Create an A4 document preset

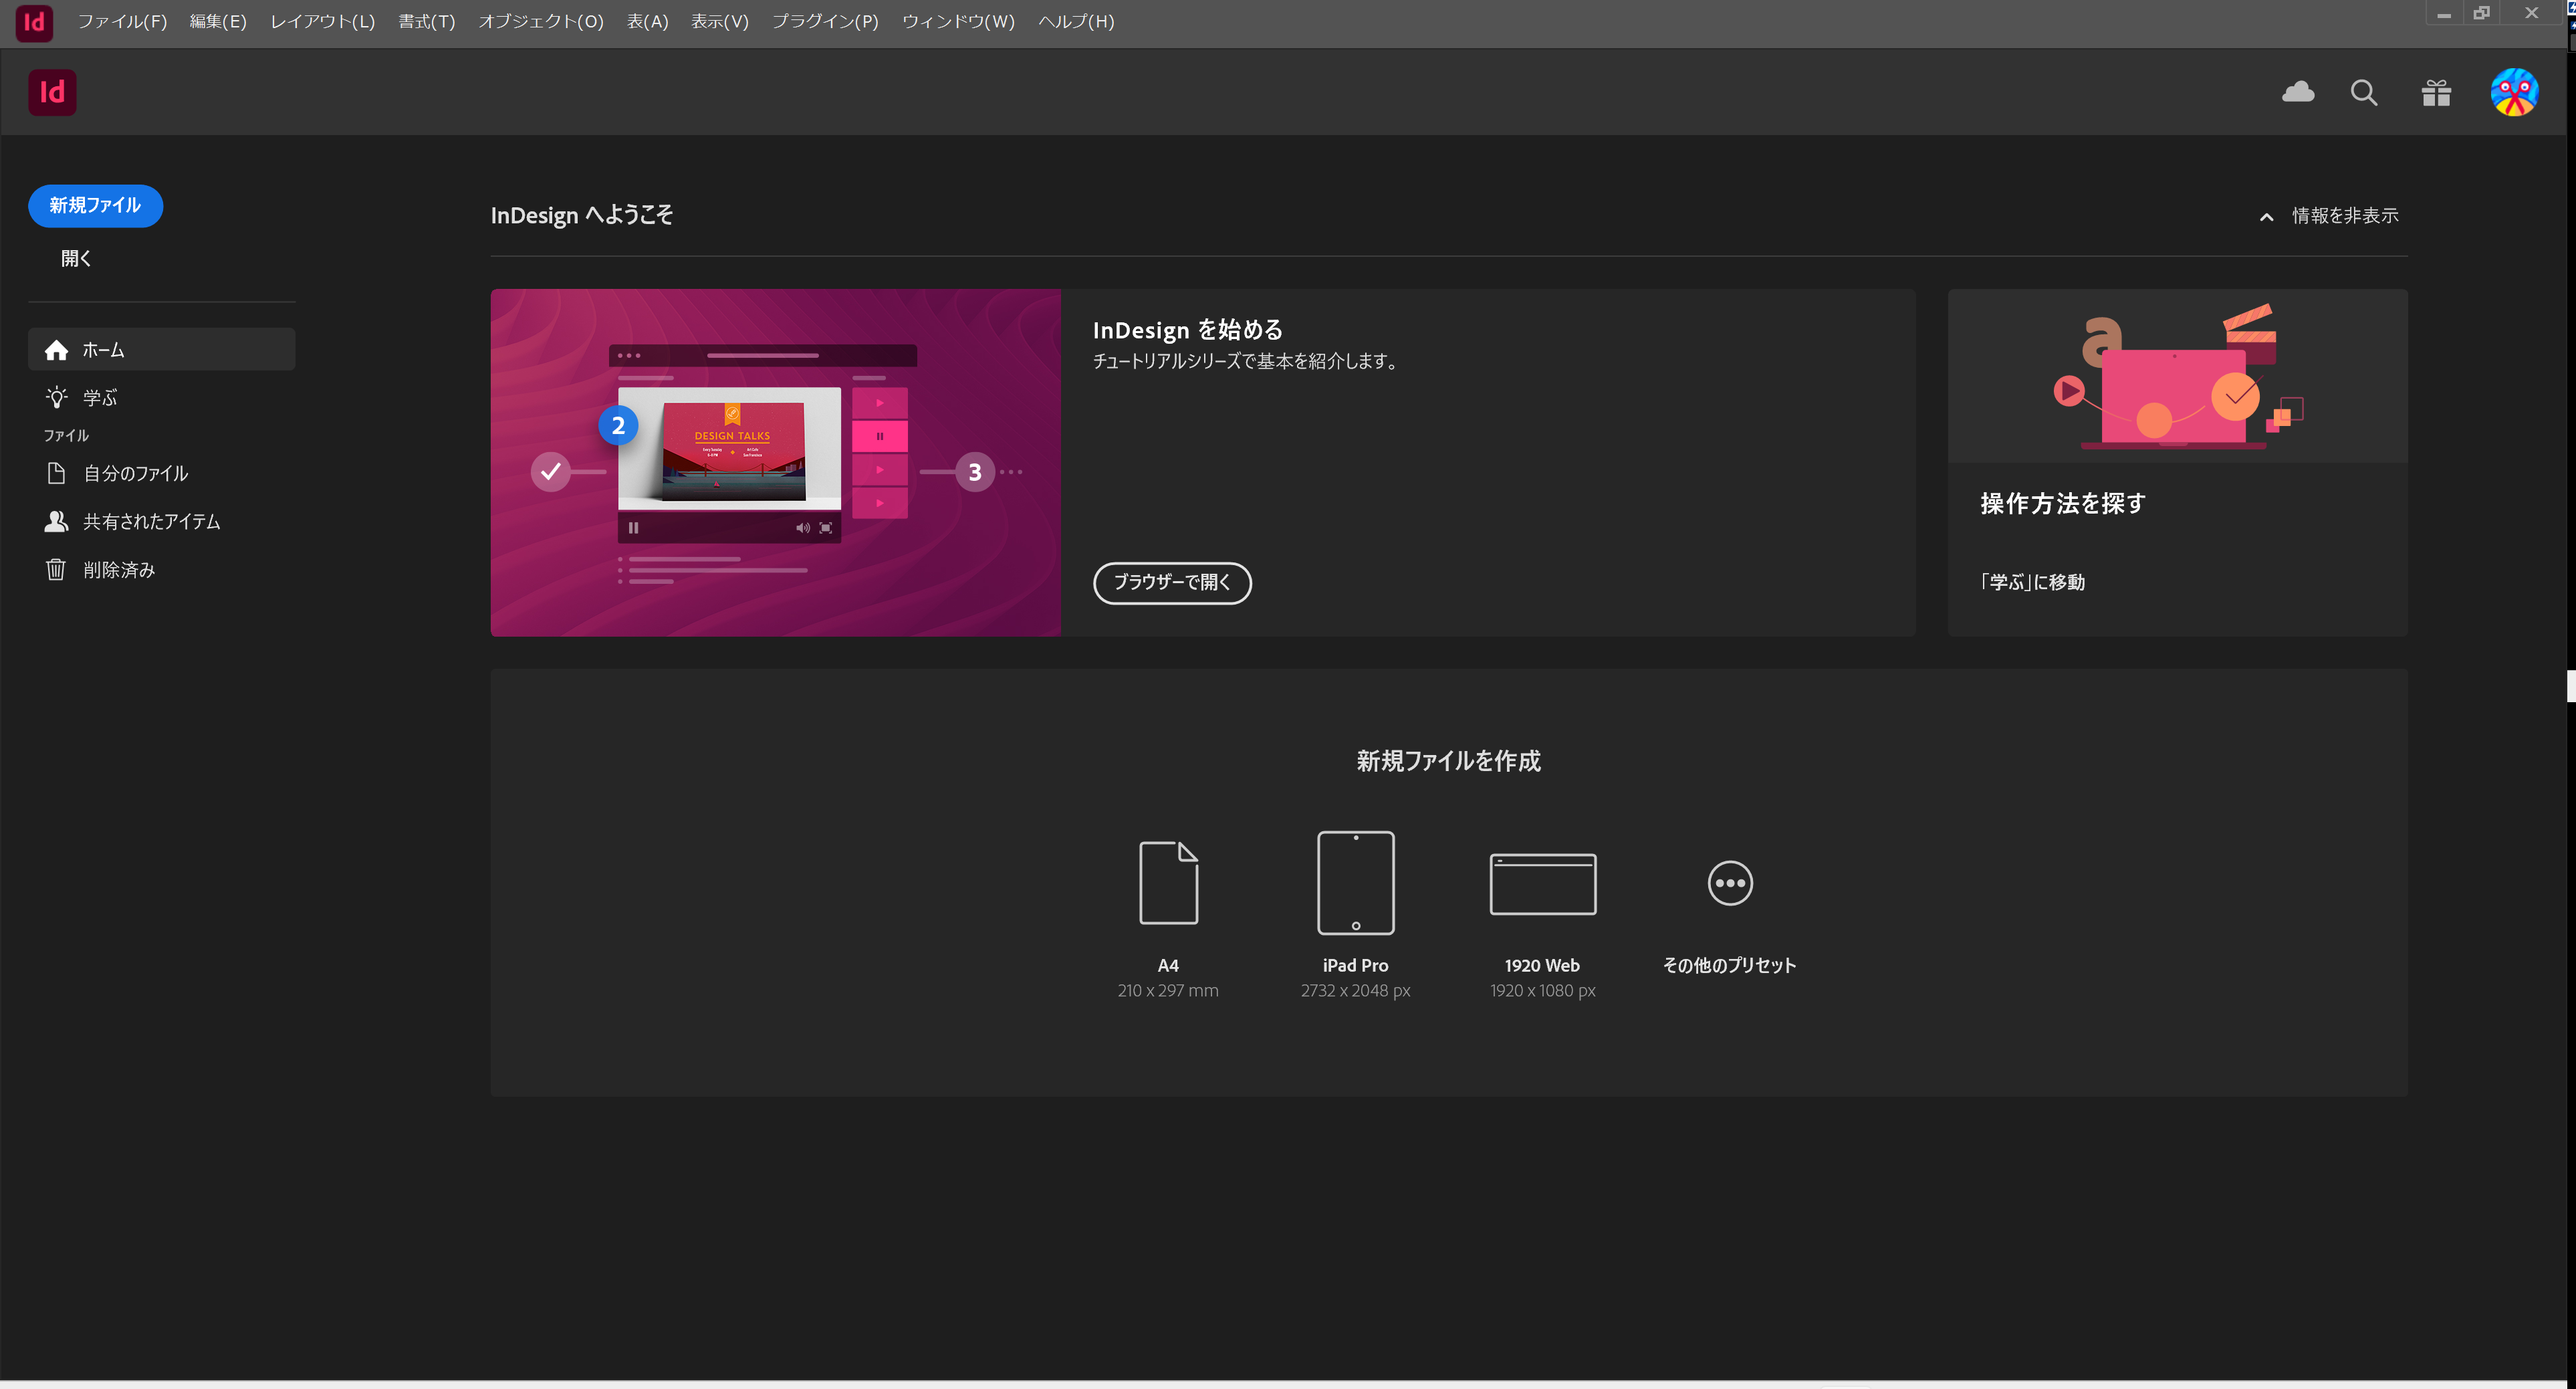1168,915
